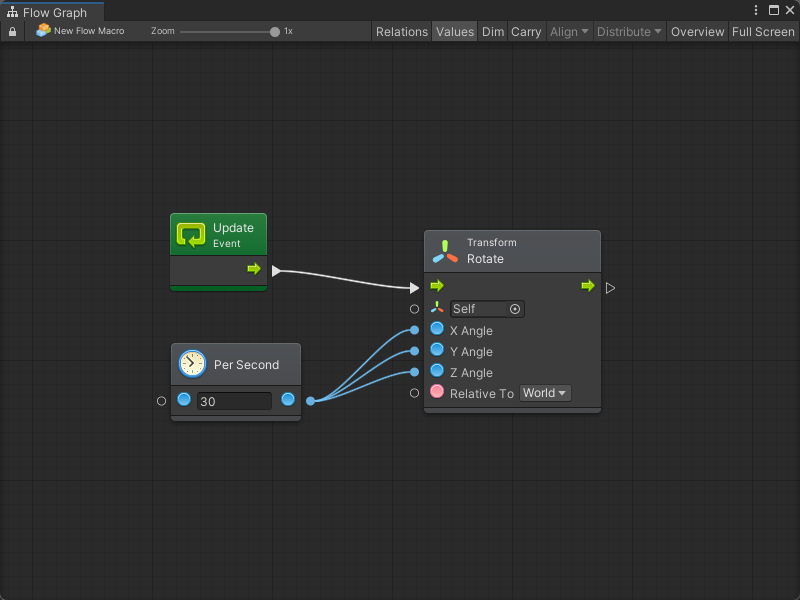Click the Transform Rotate node icon

click(445, 251)
